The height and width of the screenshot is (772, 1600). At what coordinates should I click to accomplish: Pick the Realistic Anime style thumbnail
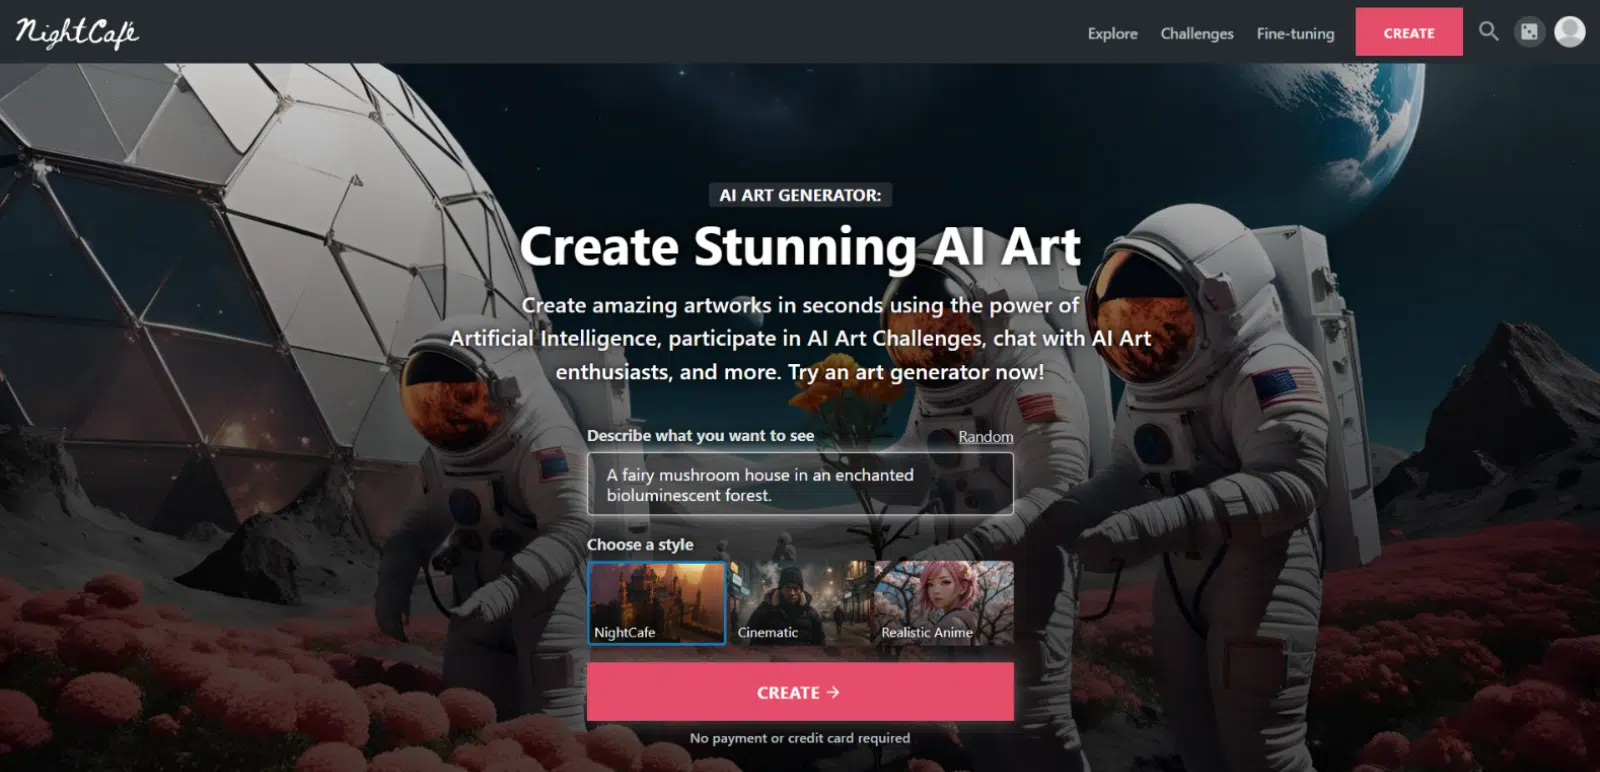click(x=944, y=603)
